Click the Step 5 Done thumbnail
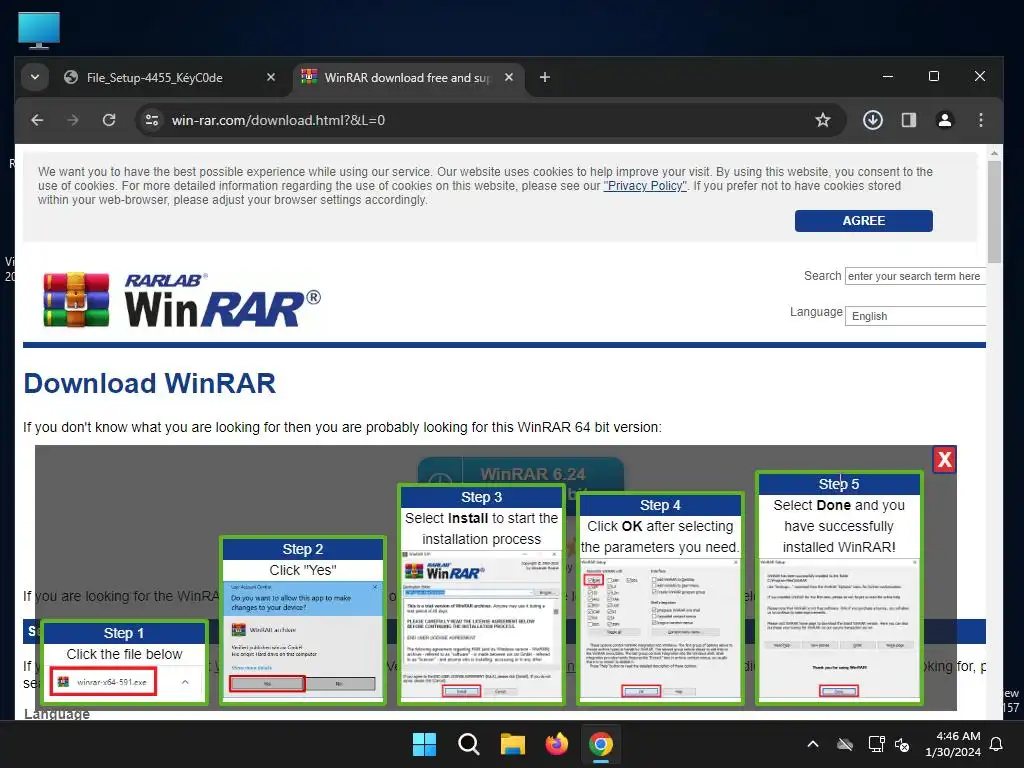Screen dimensions: 1024x768 click(839, 588)
